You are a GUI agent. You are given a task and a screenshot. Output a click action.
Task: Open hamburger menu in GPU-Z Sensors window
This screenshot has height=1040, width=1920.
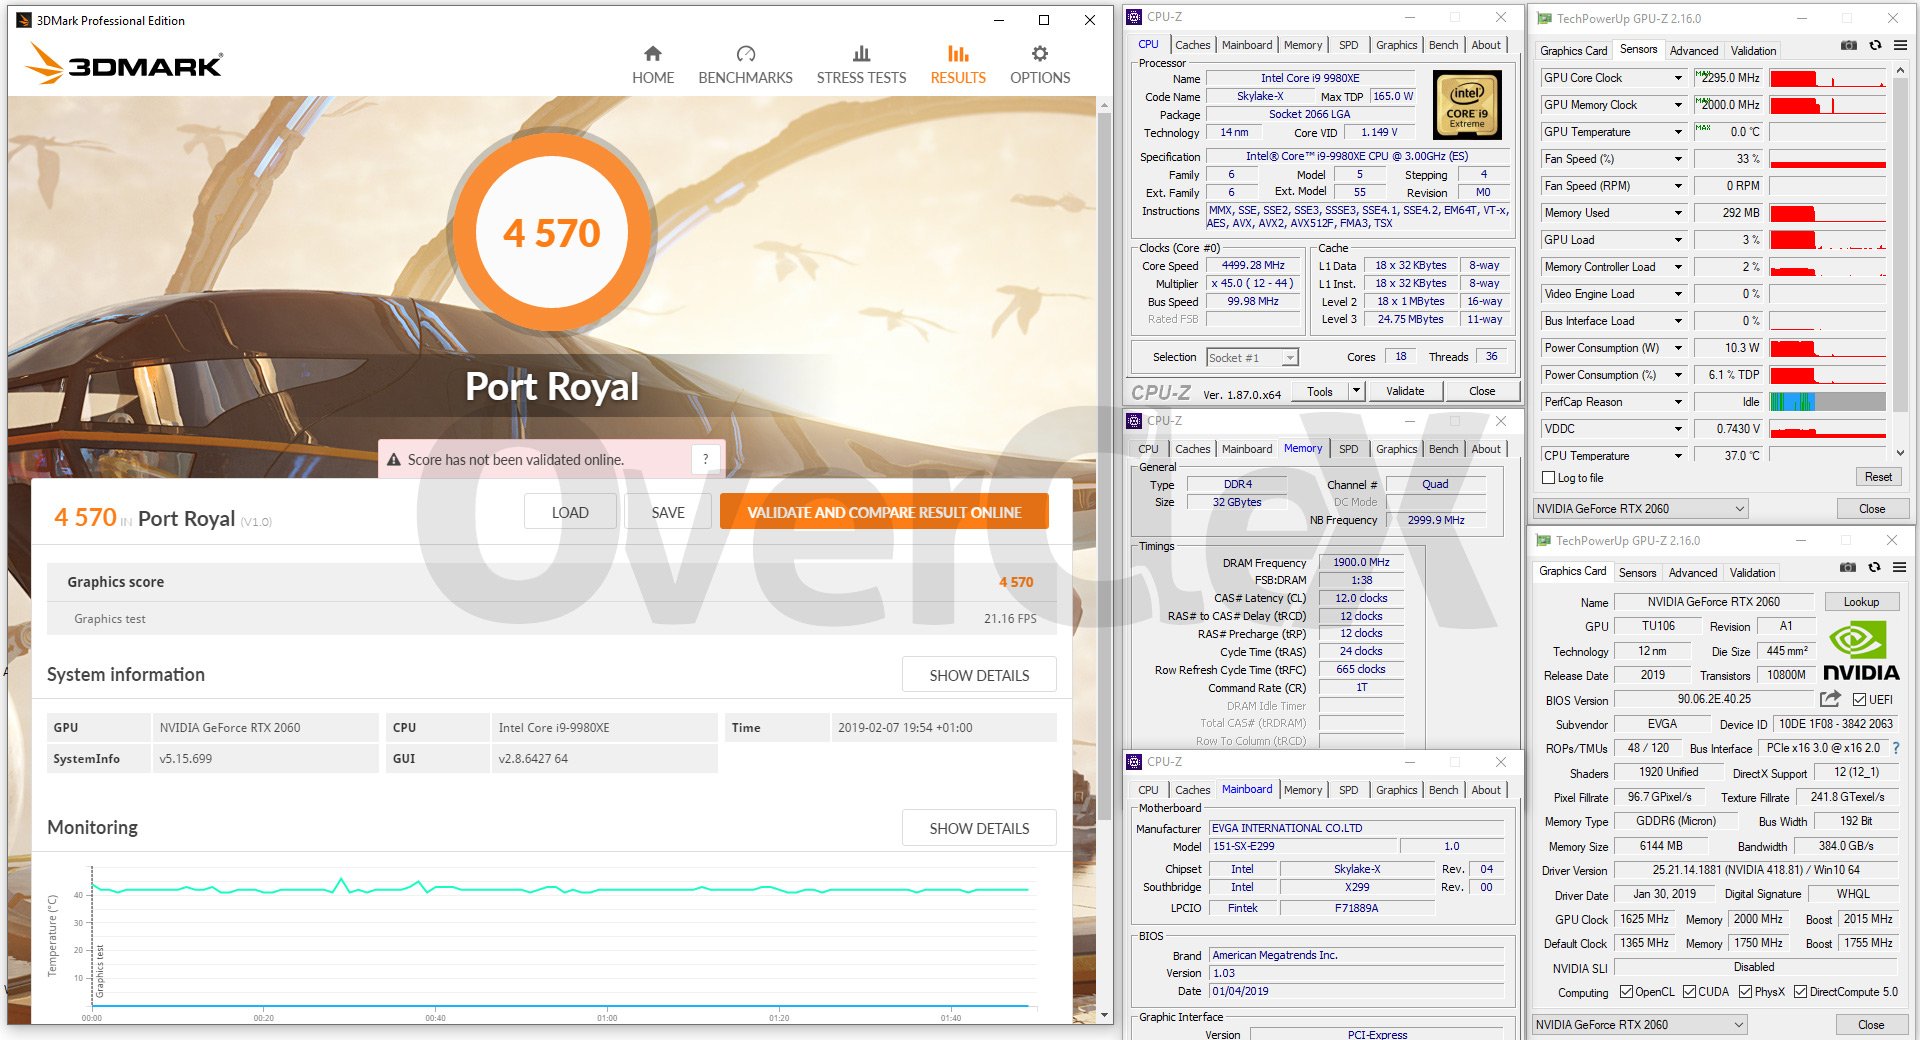pos(1899,45)
